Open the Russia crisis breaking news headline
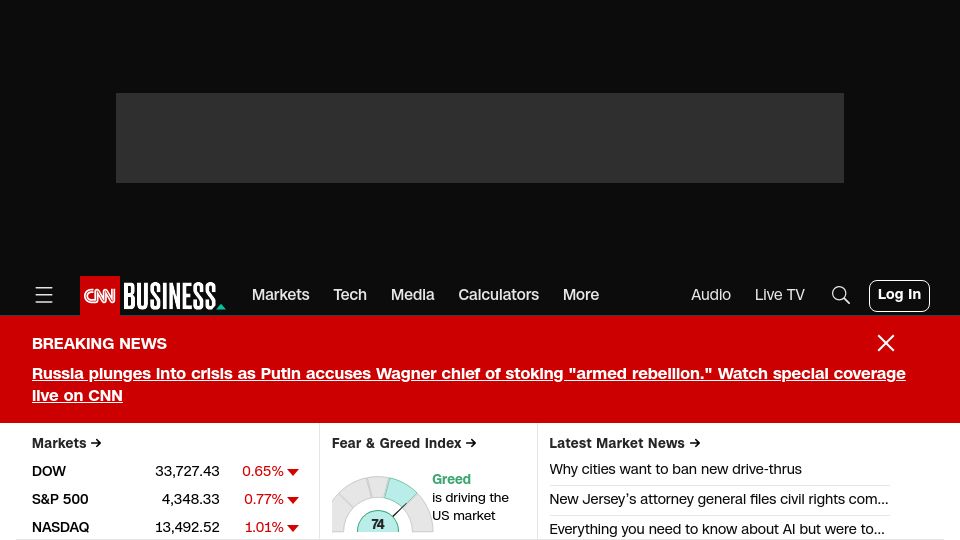 (x=468, y=384)
